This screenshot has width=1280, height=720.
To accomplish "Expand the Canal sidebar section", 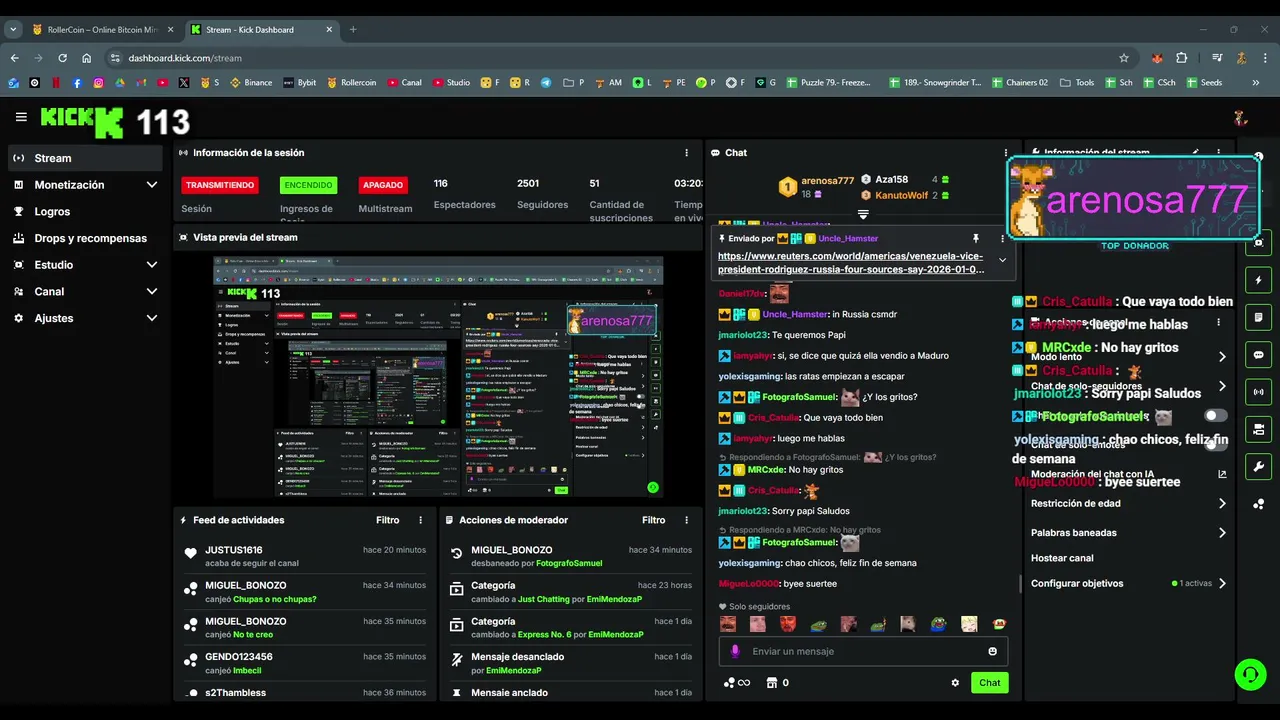I will (x=85, y=292).
